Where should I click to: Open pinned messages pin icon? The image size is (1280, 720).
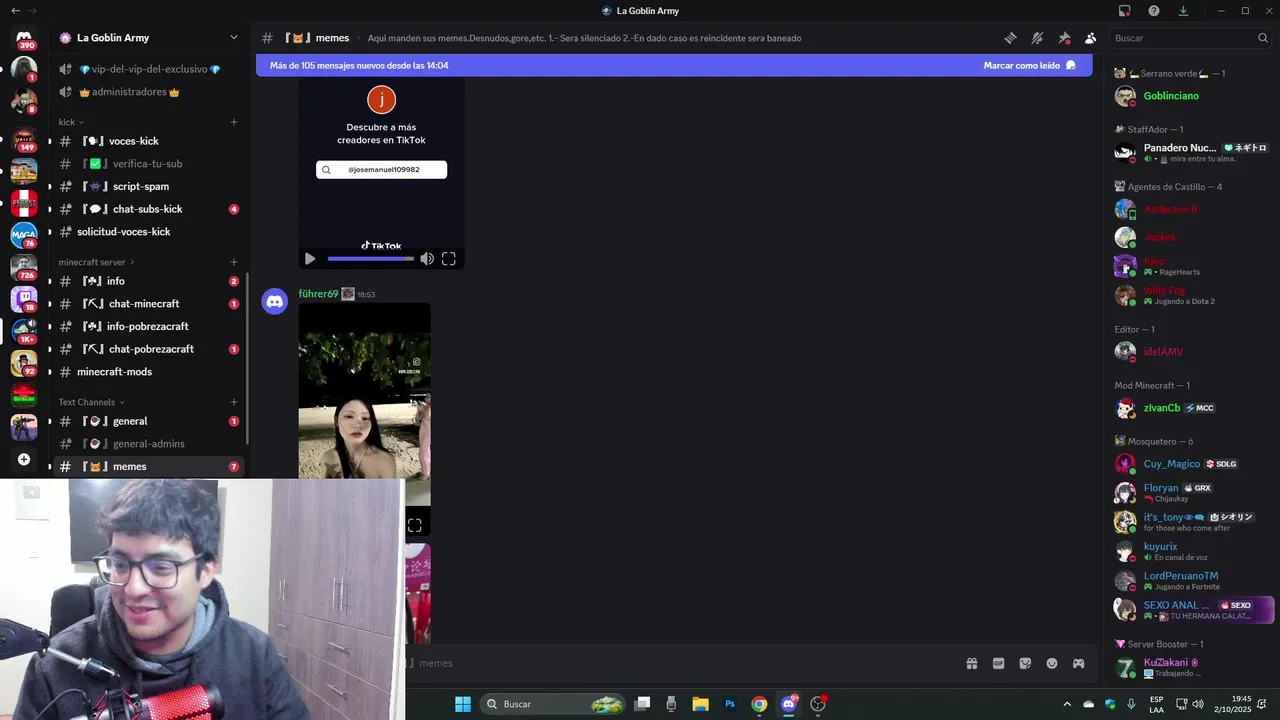point(1064,38)
